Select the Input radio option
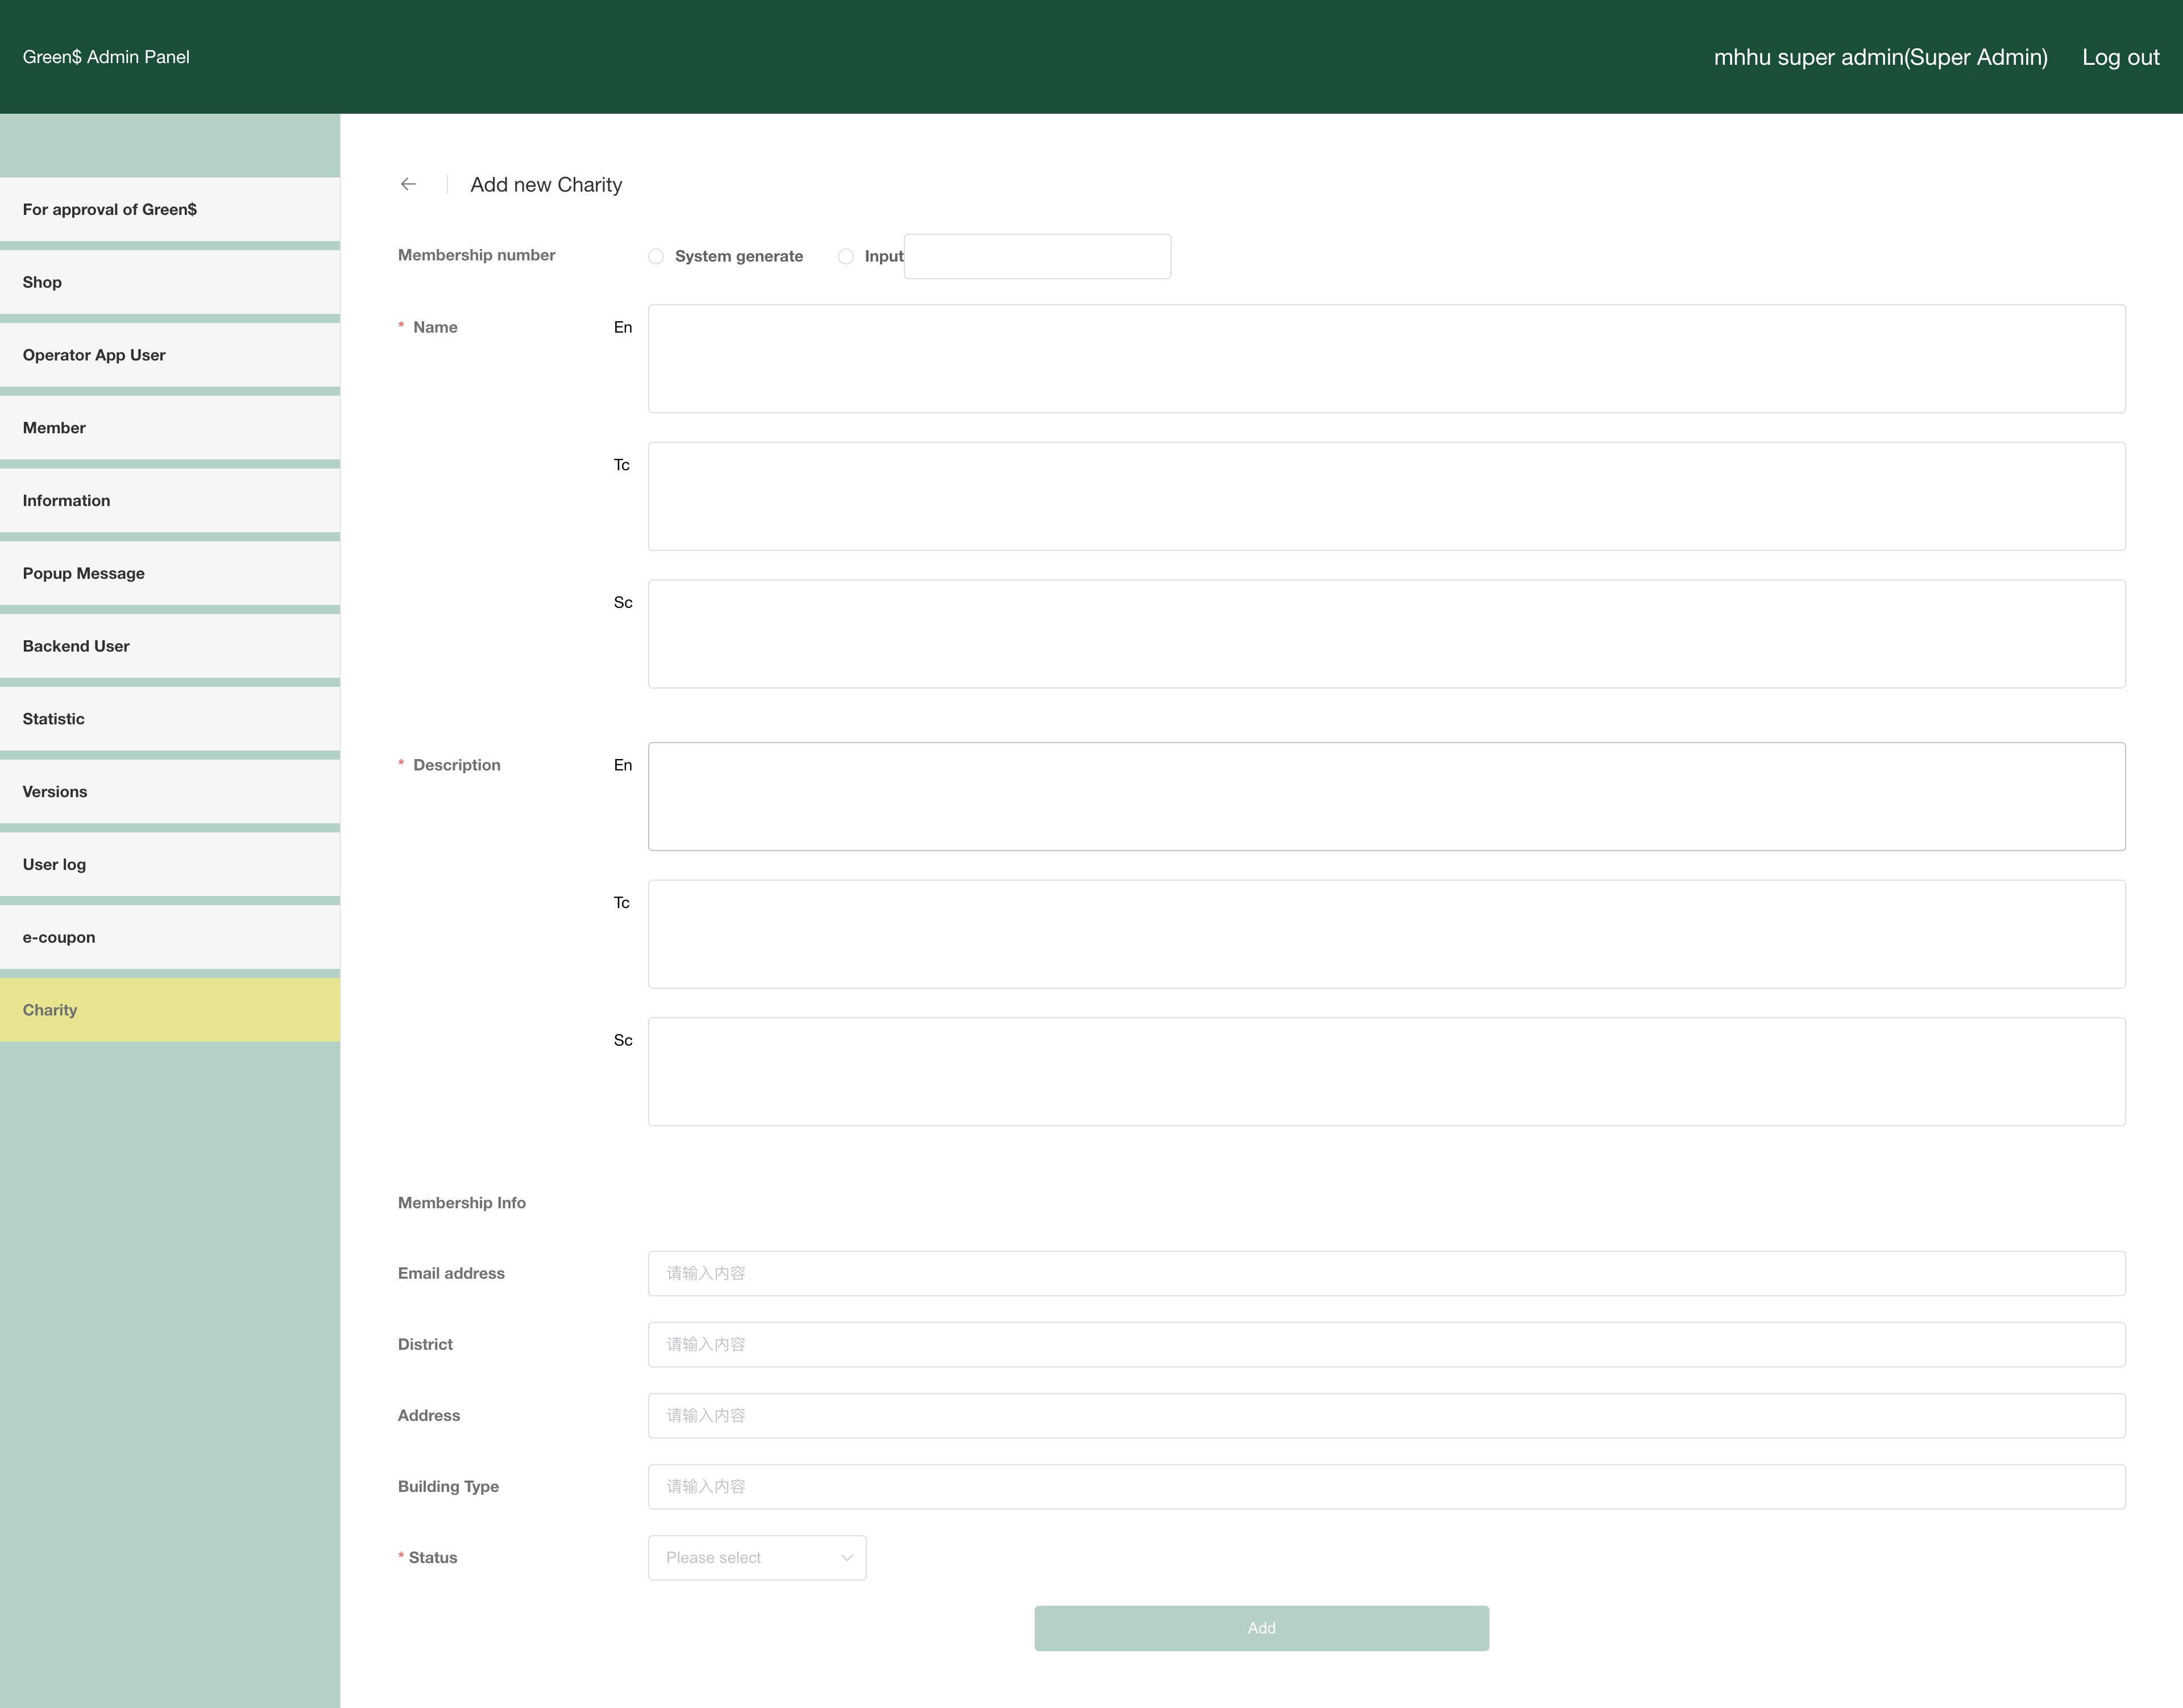 click(846, 257)
